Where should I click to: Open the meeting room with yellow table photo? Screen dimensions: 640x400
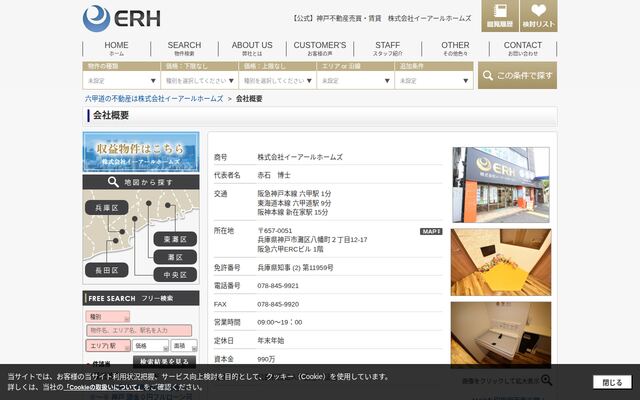[x=501, y=262]
